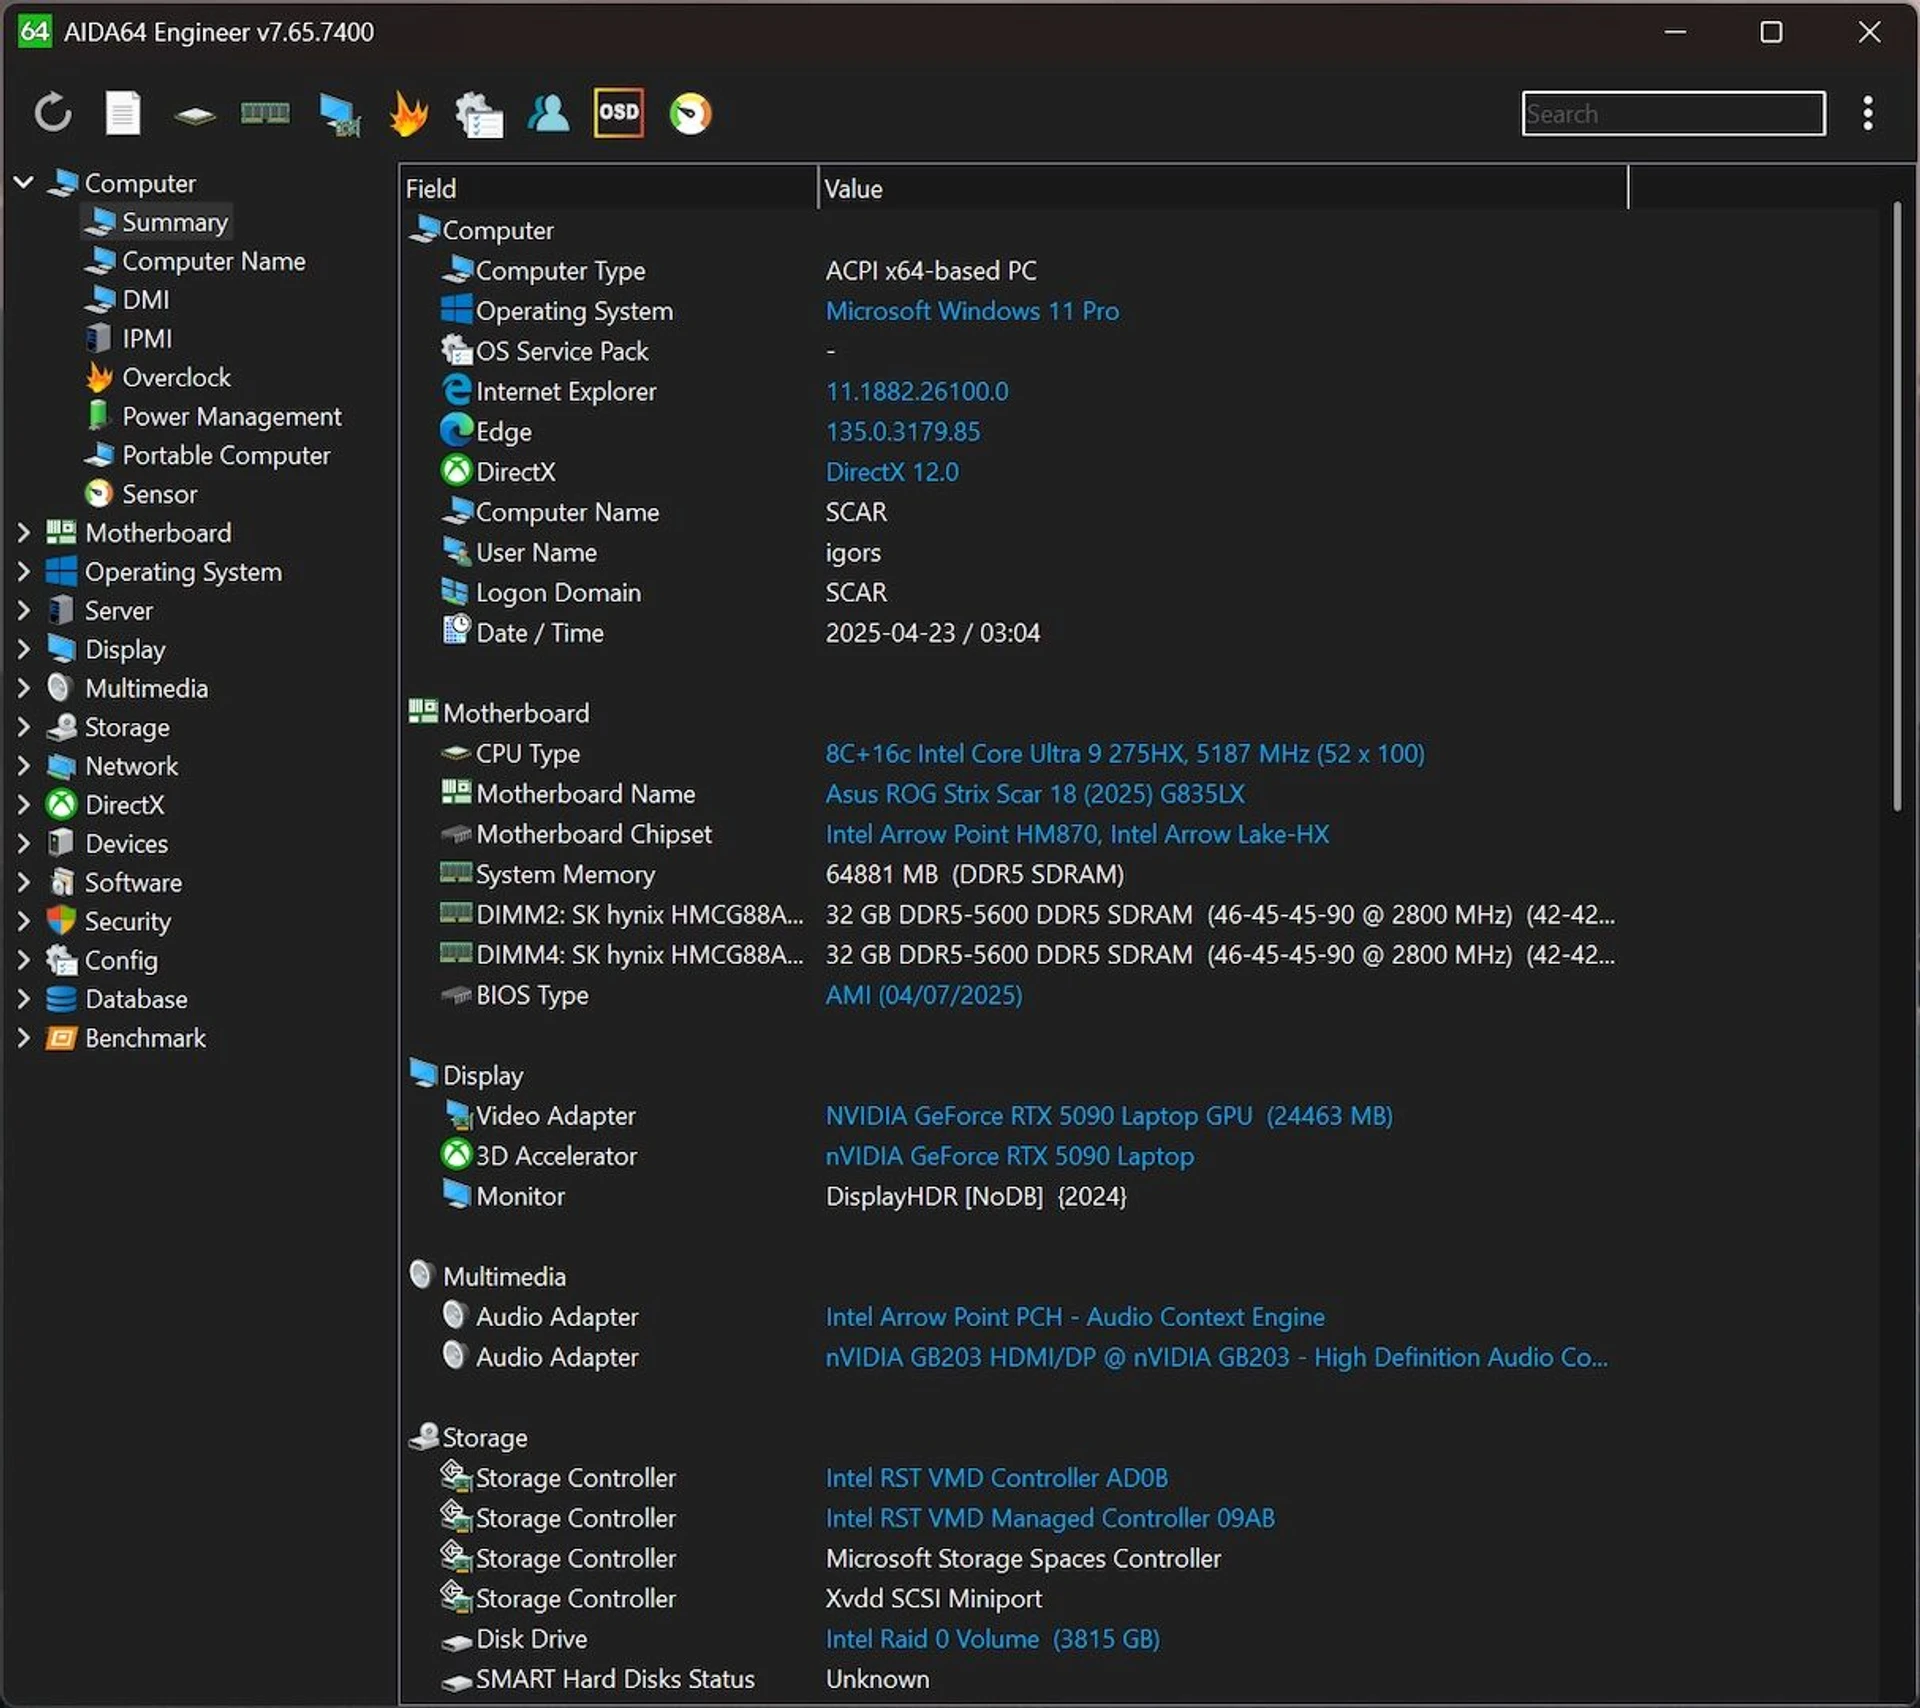Image resolution: width=1920 pixels, height=1708 pixels.
Task: Open the IPMI tree item
Action: pos(129,338)
